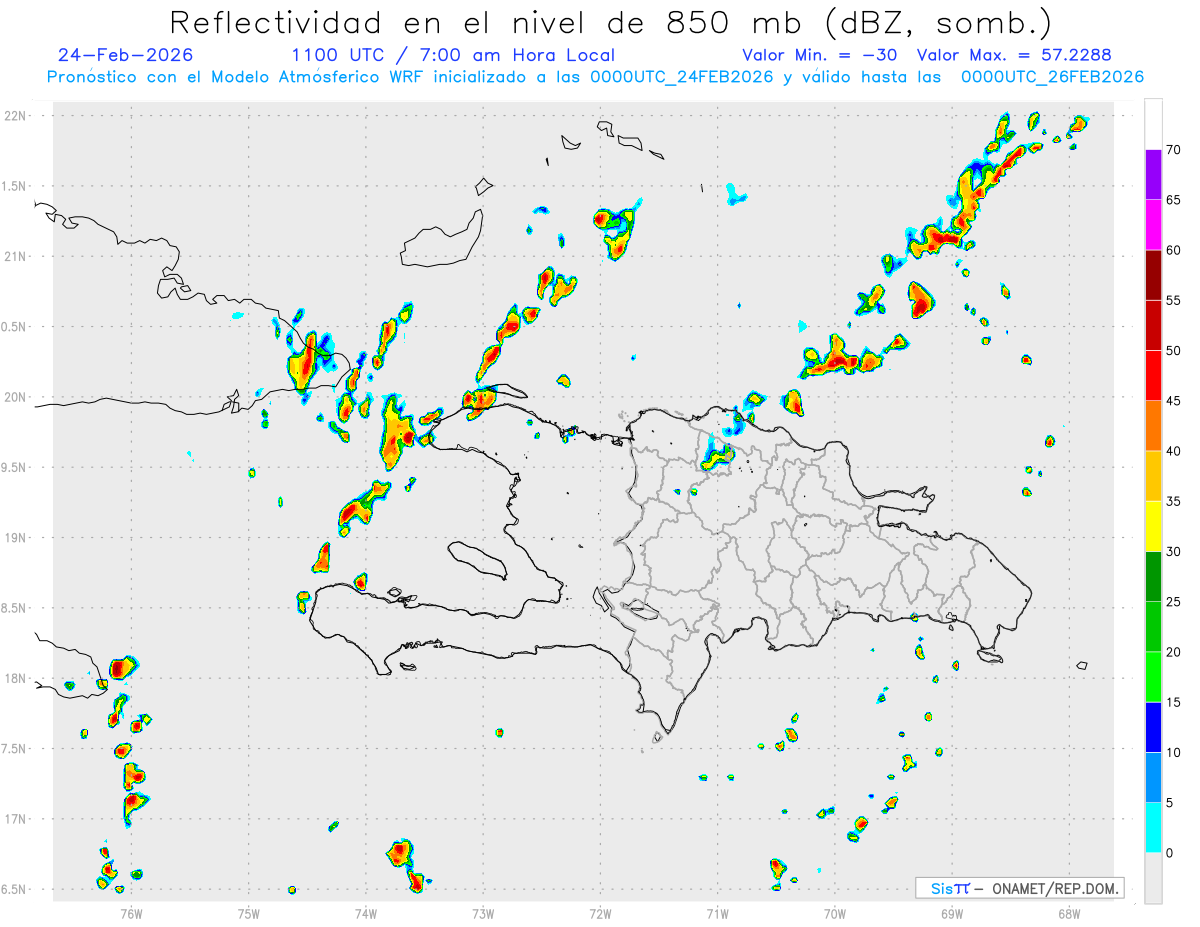Select the '71W' longitude axis label
The width and height of the screenshot is (1200, 927).
pos(717,913)
